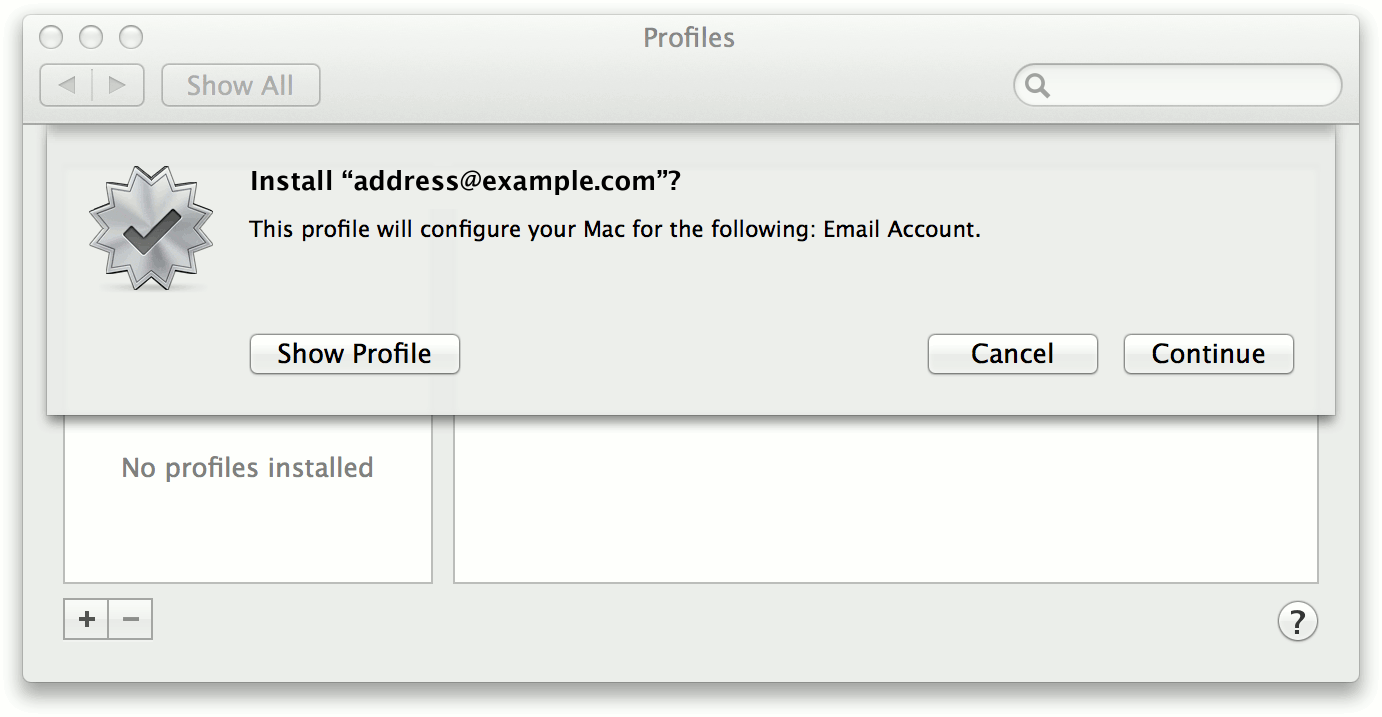The image size is (1382, 717).
Task: Select the Profiles window title
Action: click(x=688, y=37)
